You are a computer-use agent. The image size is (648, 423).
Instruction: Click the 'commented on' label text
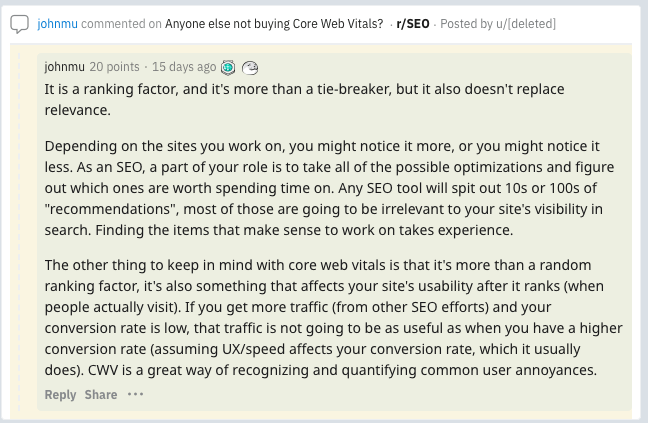coord(121,24)
